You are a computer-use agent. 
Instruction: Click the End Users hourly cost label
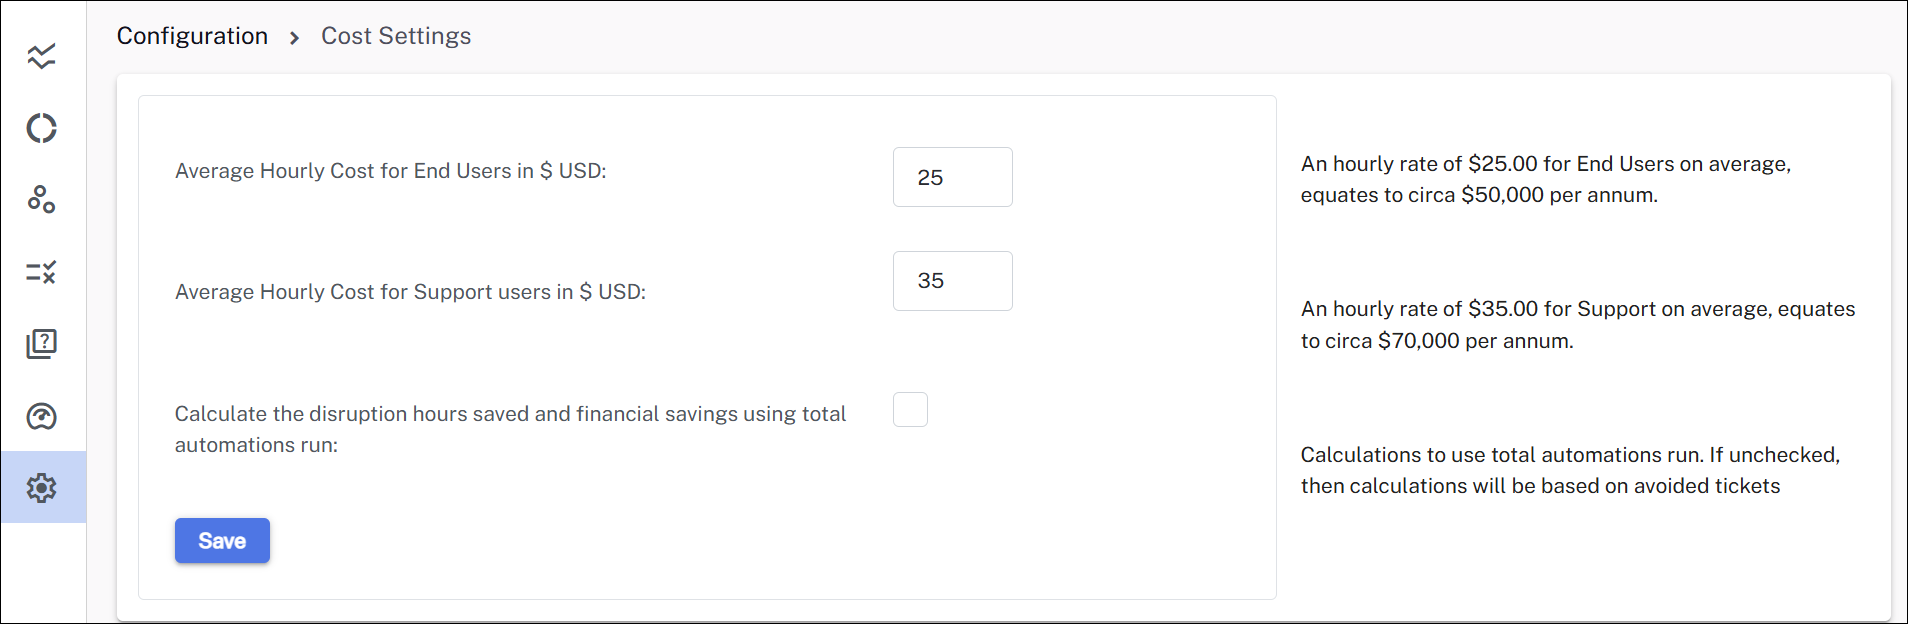click(390, 171)
